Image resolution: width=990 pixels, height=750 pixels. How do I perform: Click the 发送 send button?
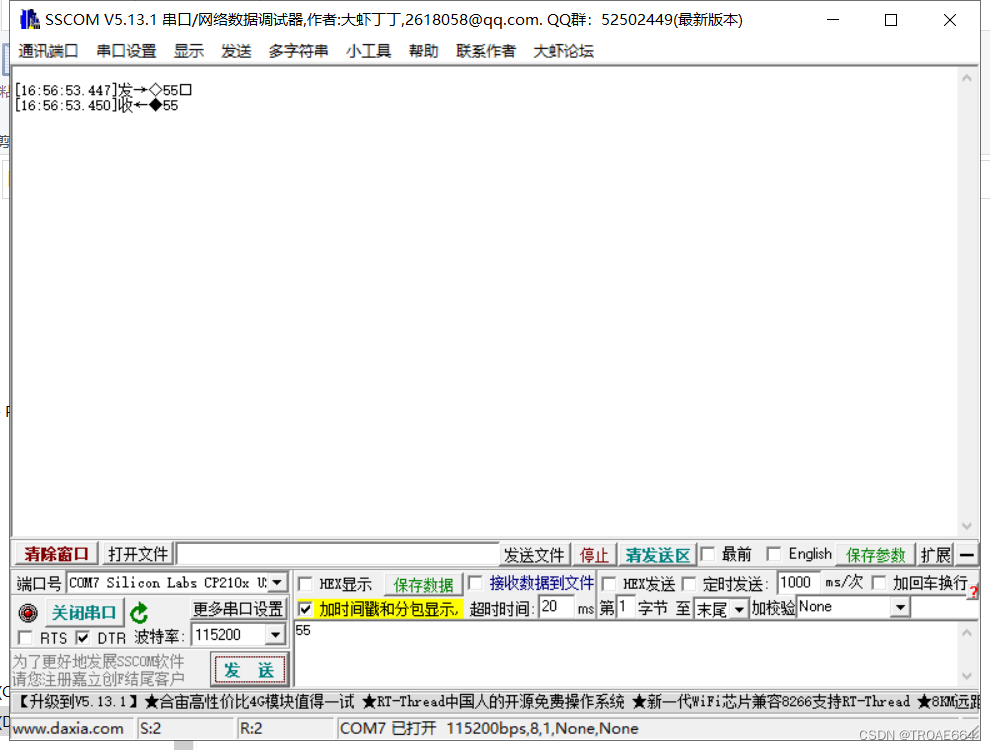(249, 670)
